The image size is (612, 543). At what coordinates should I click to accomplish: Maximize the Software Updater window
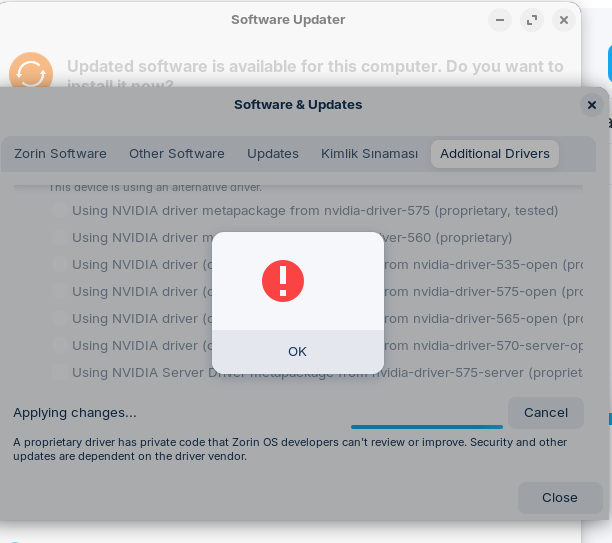[x=532, y=20]
